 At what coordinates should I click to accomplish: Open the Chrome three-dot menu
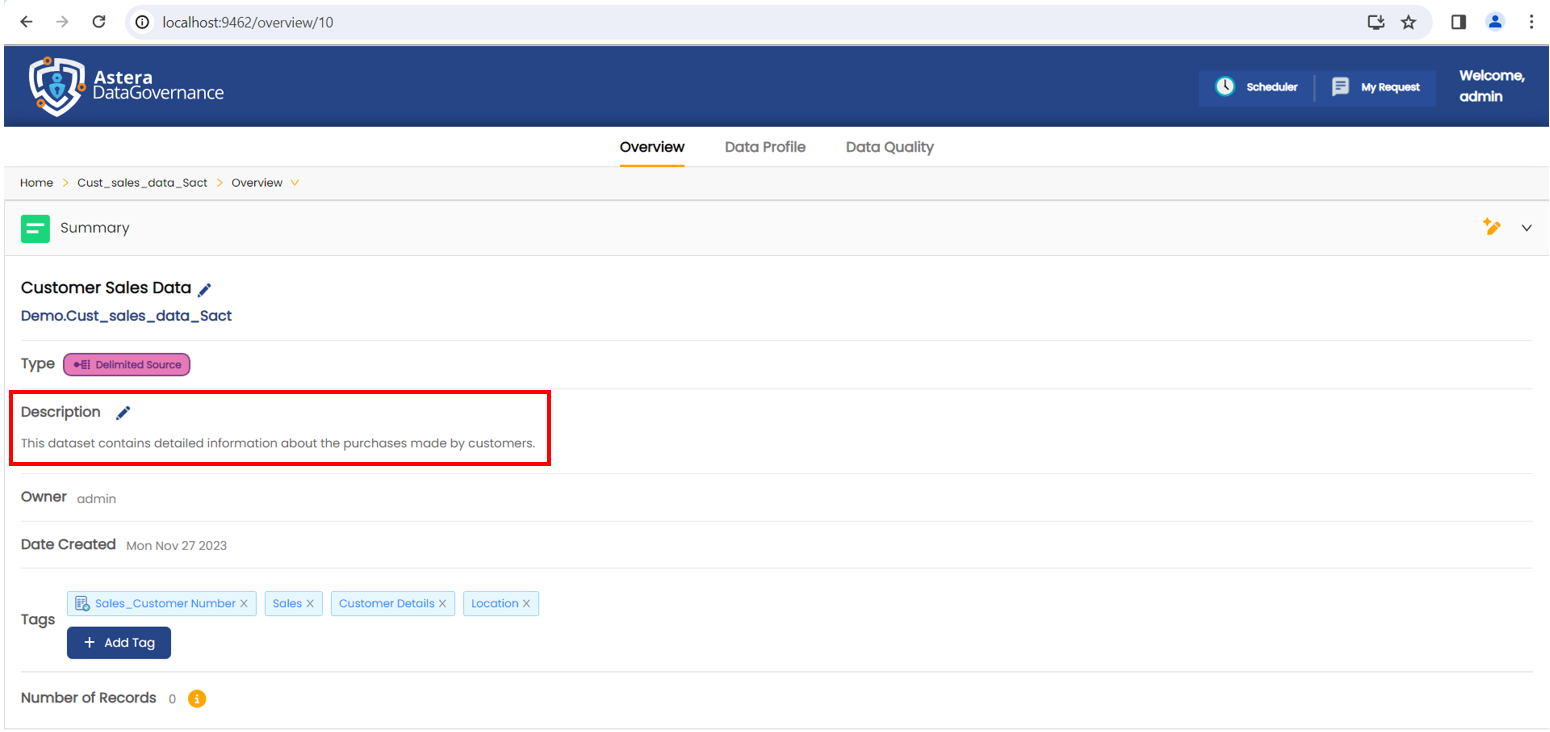tap(1531, 22)
